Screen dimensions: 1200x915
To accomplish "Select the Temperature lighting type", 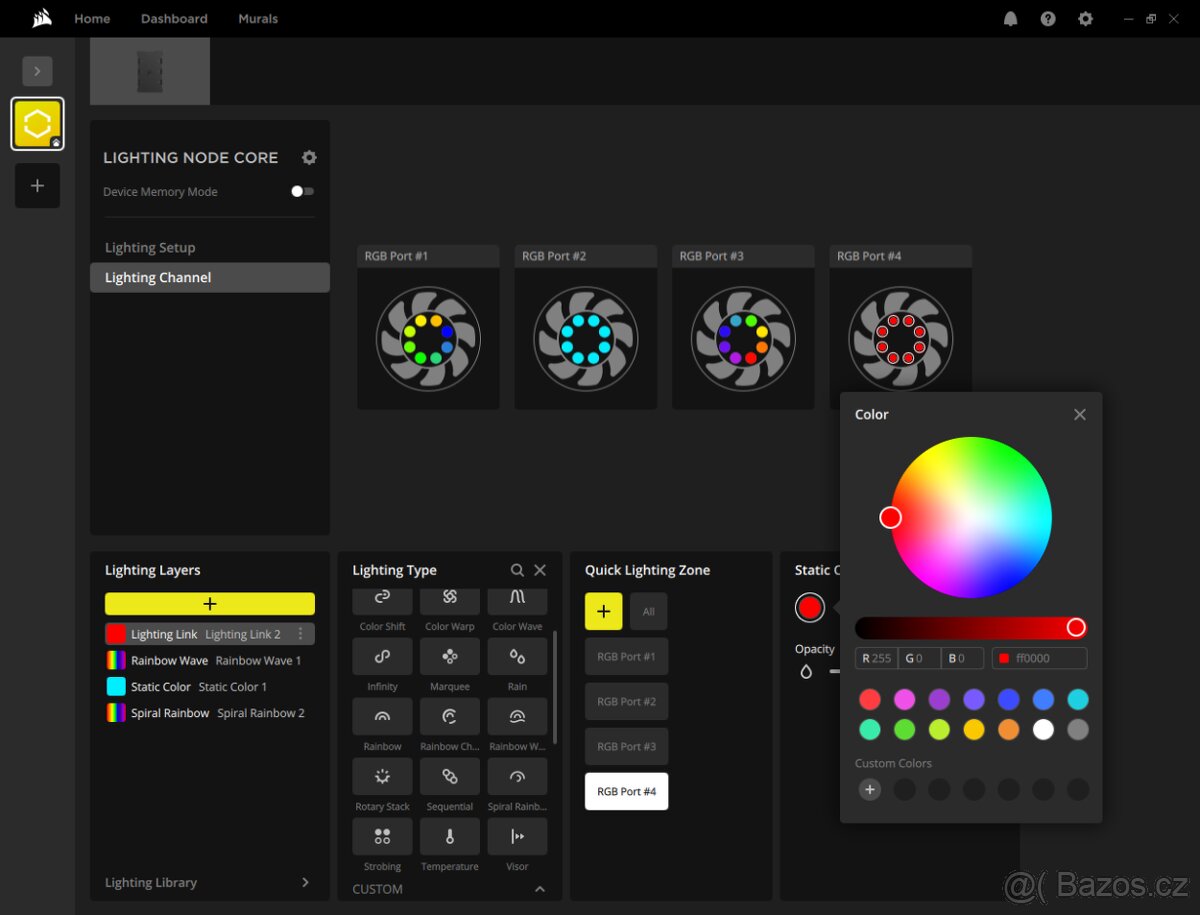I will click(449, 837).
